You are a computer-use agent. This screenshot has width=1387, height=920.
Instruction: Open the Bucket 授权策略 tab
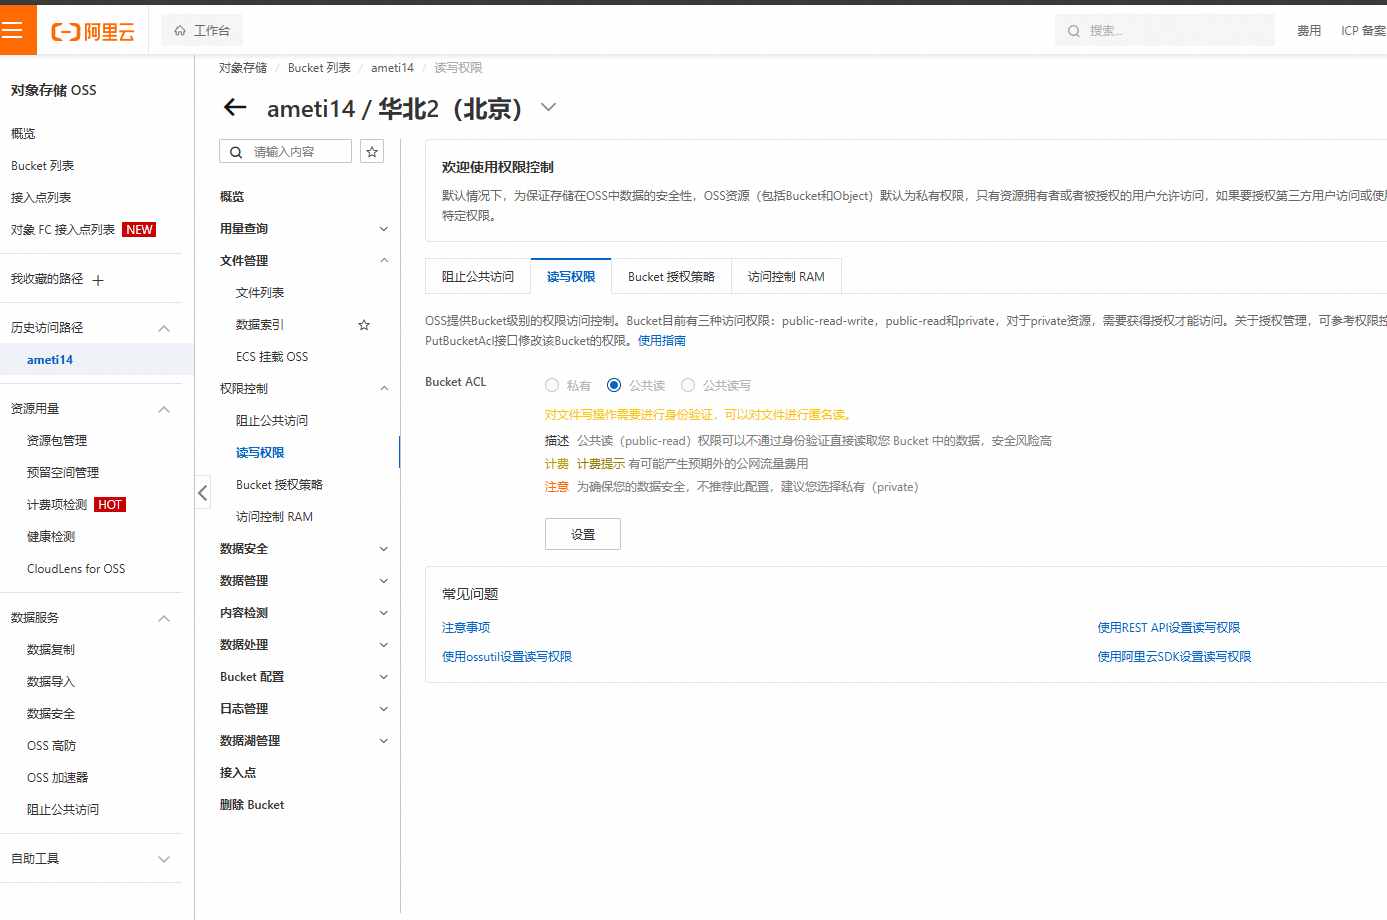click(x=671, y=275)
